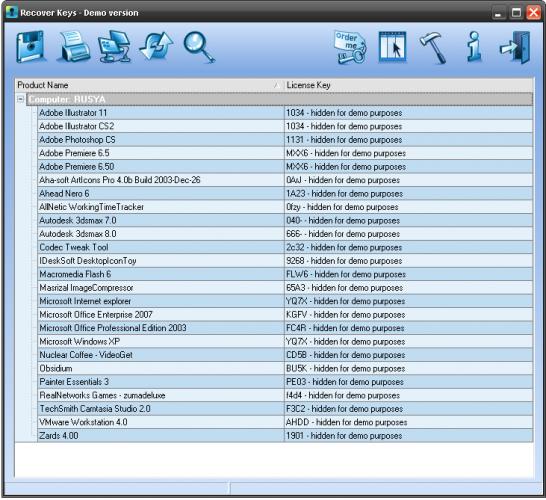Select Aha-soft ArtIcons Pro 4.0b row
The width and height of the screenshot is (546, 500).
coord(285,180)
